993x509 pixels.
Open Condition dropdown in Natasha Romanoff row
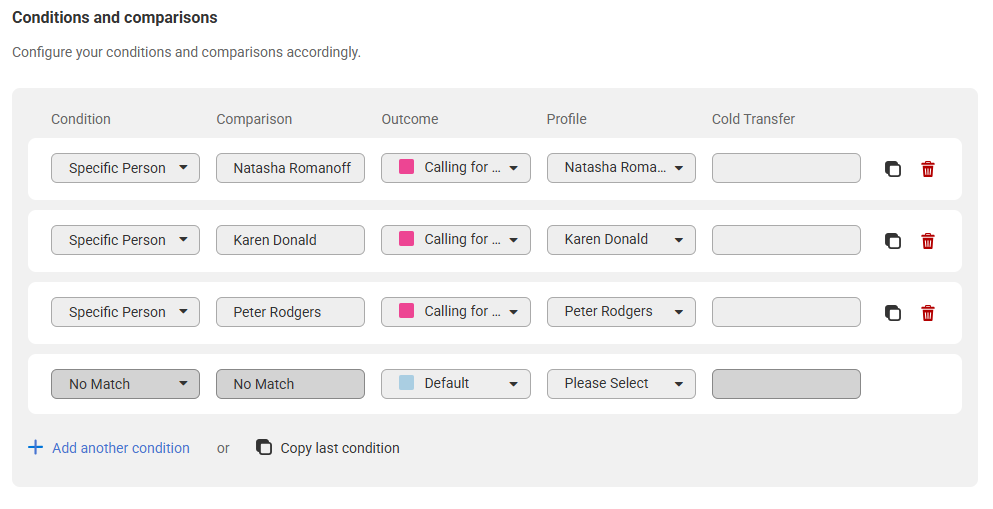[x=125, y=168]
